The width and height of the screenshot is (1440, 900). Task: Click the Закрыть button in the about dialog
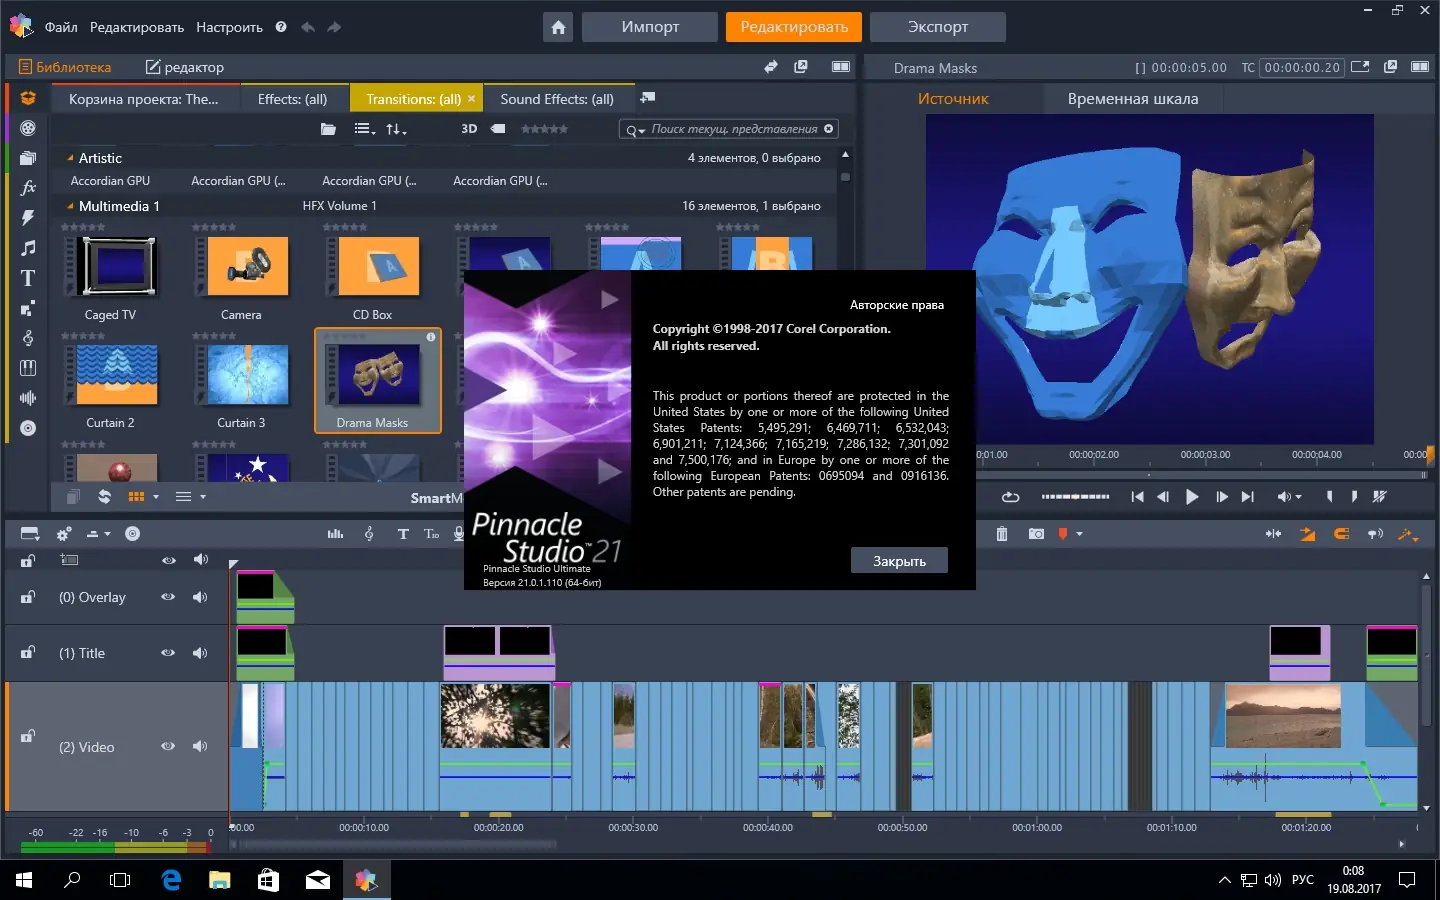tap(899, 561)
